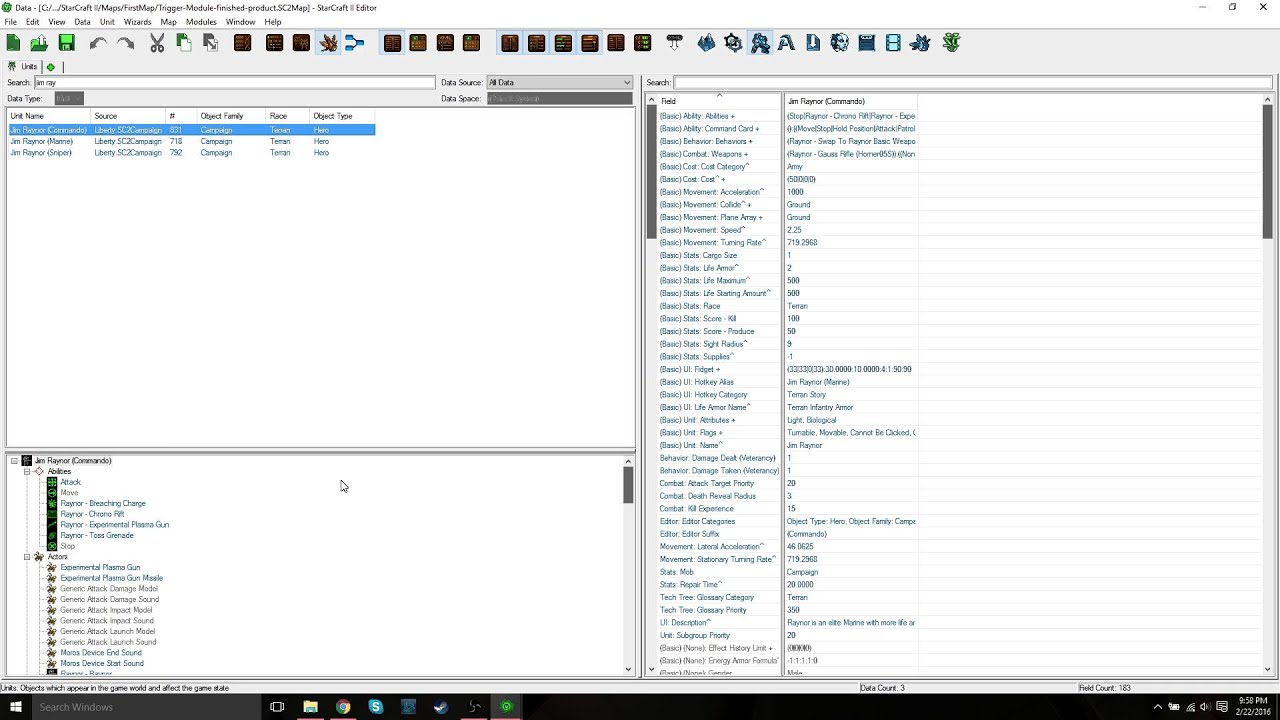Image resolution: width=1280 pixels, height=720 pixels.
Task: Click the object tree panel vertical scrollbar
Action: (x=628, y=565)
